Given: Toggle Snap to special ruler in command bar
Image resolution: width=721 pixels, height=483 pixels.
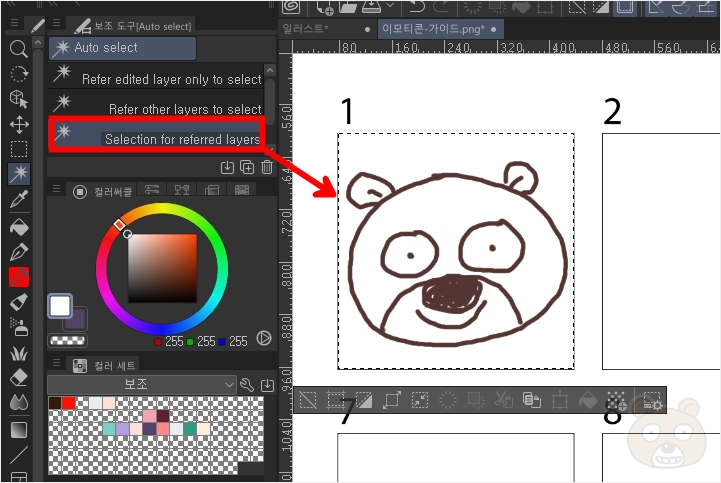Looking at the screenshot, I should click(681, 7).
